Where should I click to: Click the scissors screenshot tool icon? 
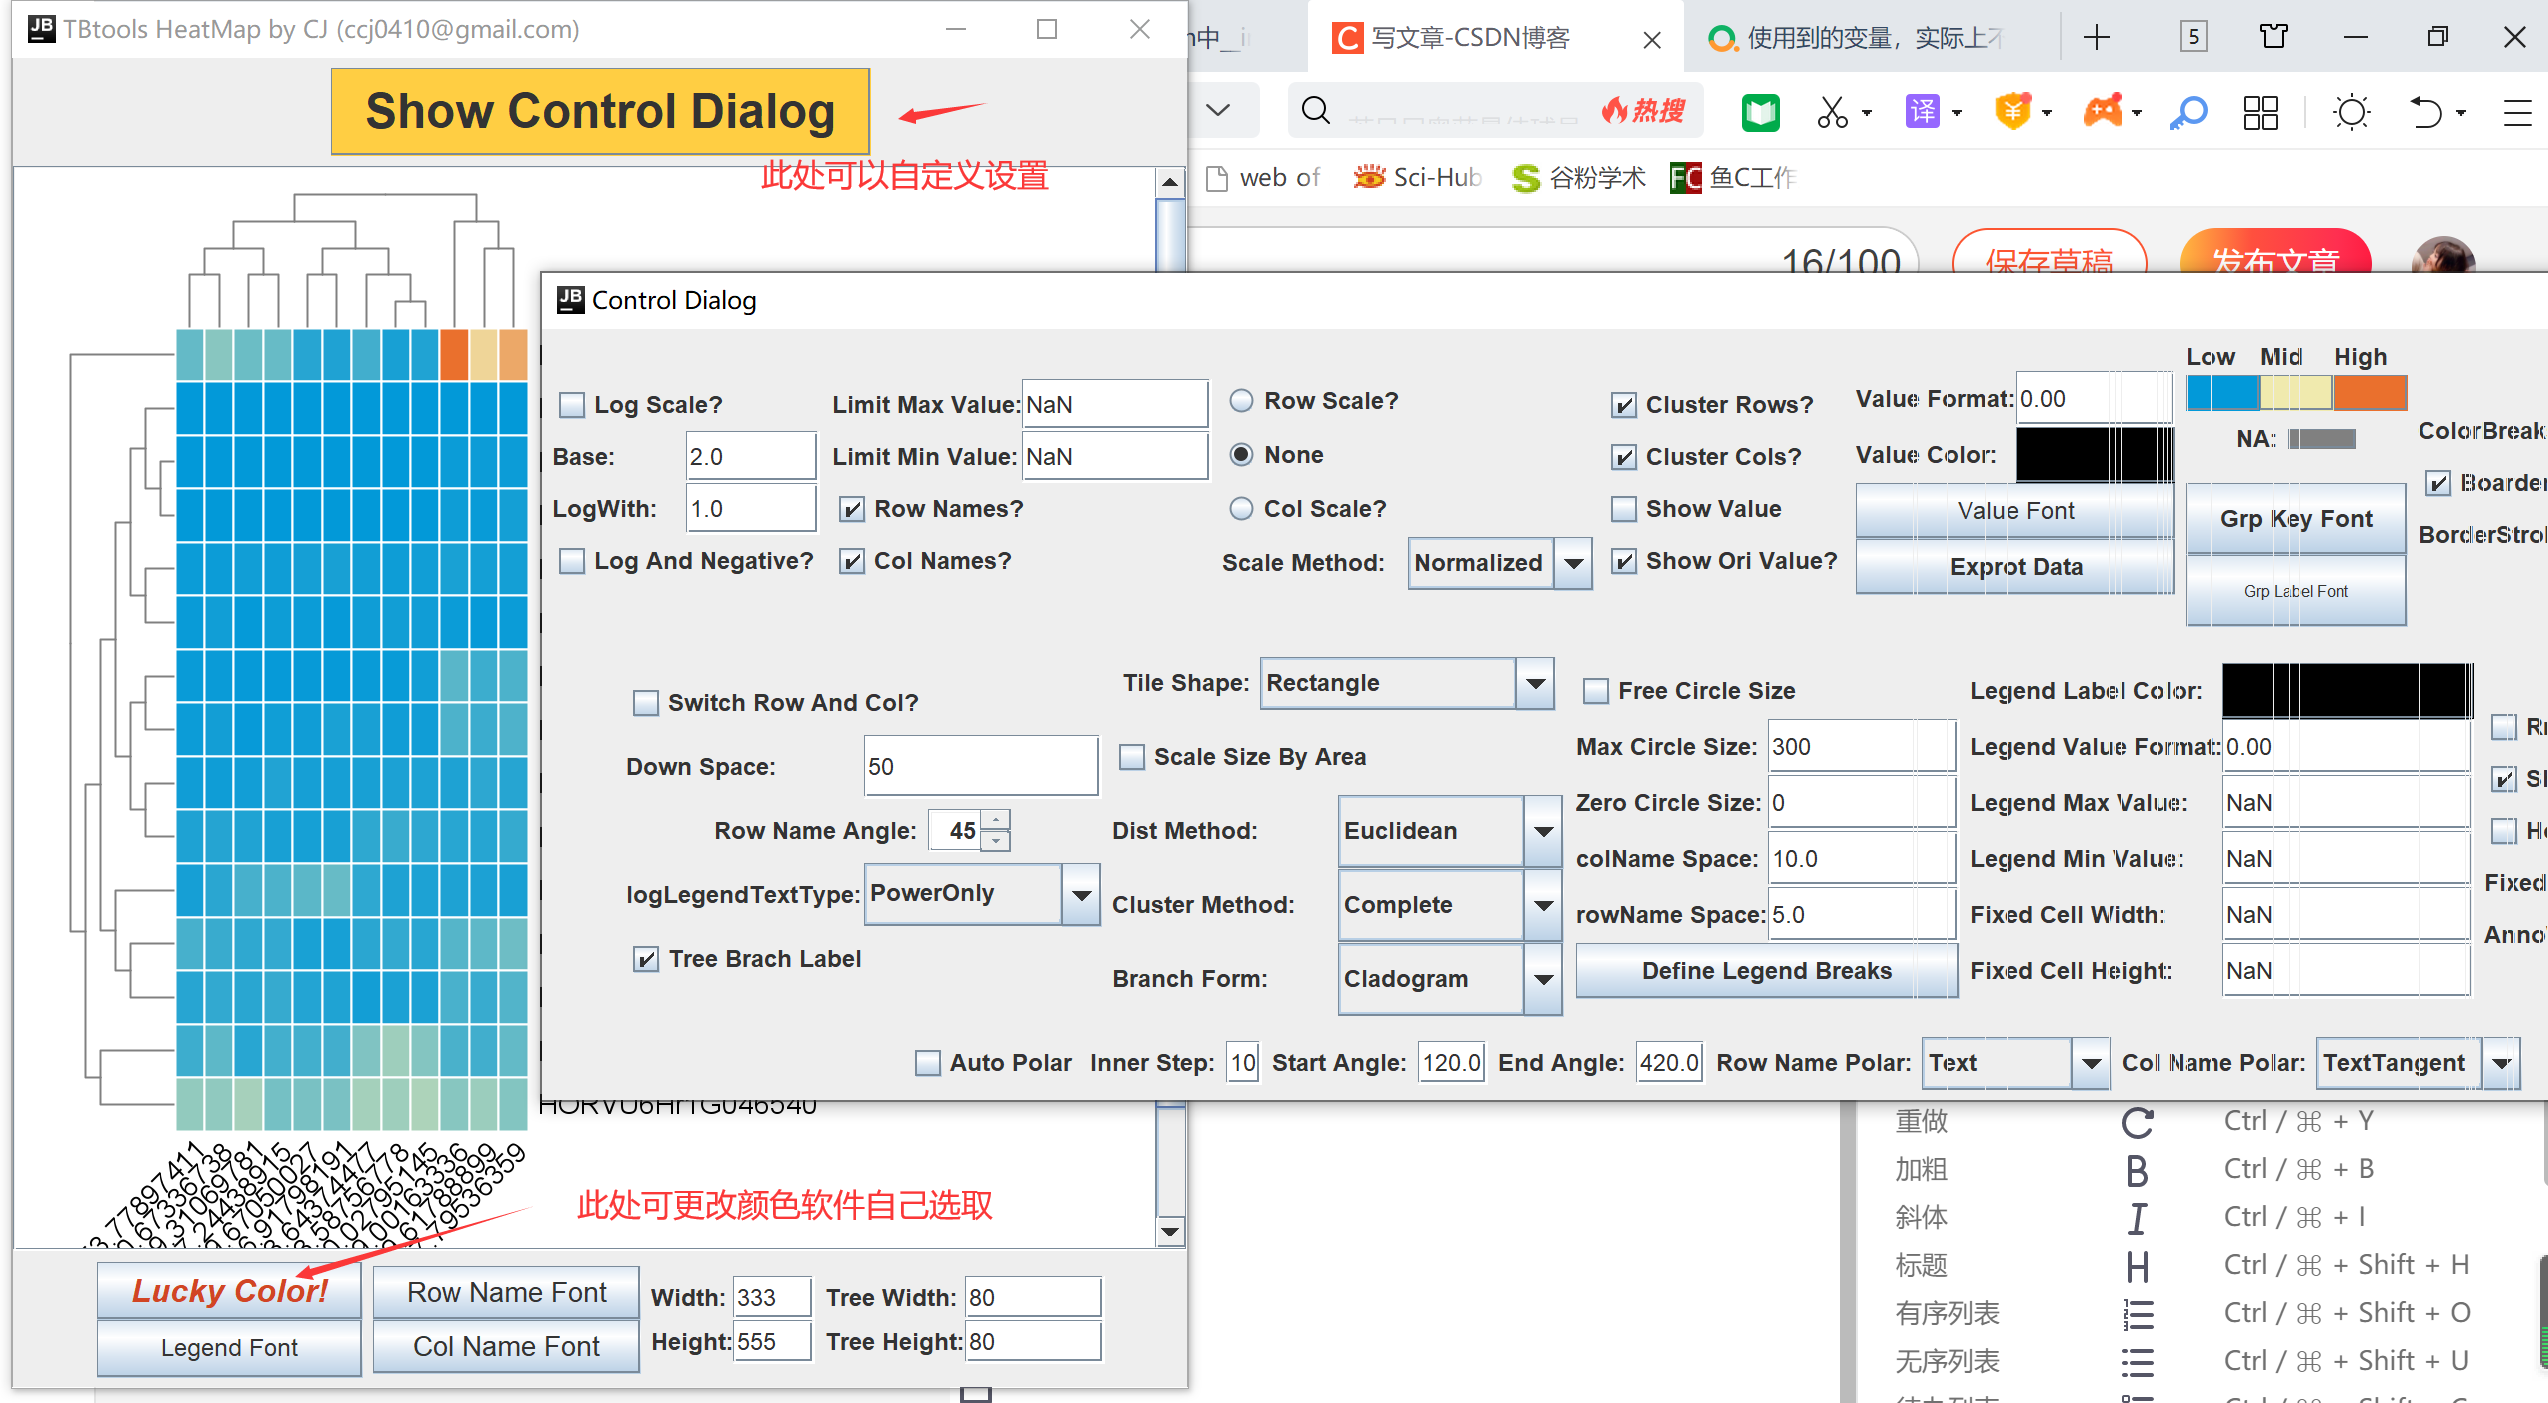pyautogui.click(x=1832, y=112)
